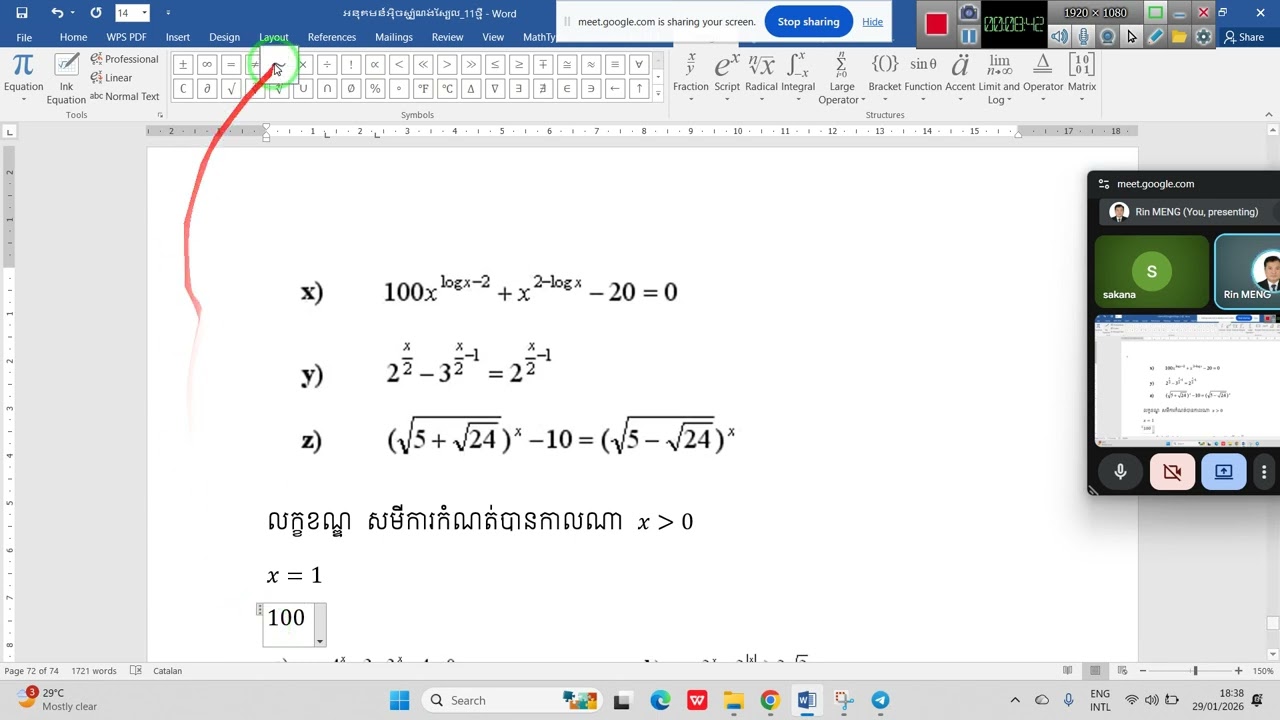Open the Matrix structures dropdown
This screenshot has height=720, width=1280.
click(1082, 79)
